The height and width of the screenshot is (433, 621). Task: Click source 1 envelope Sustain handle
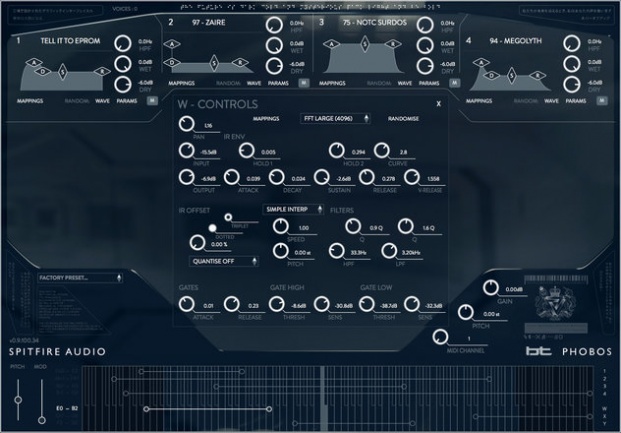63,72
